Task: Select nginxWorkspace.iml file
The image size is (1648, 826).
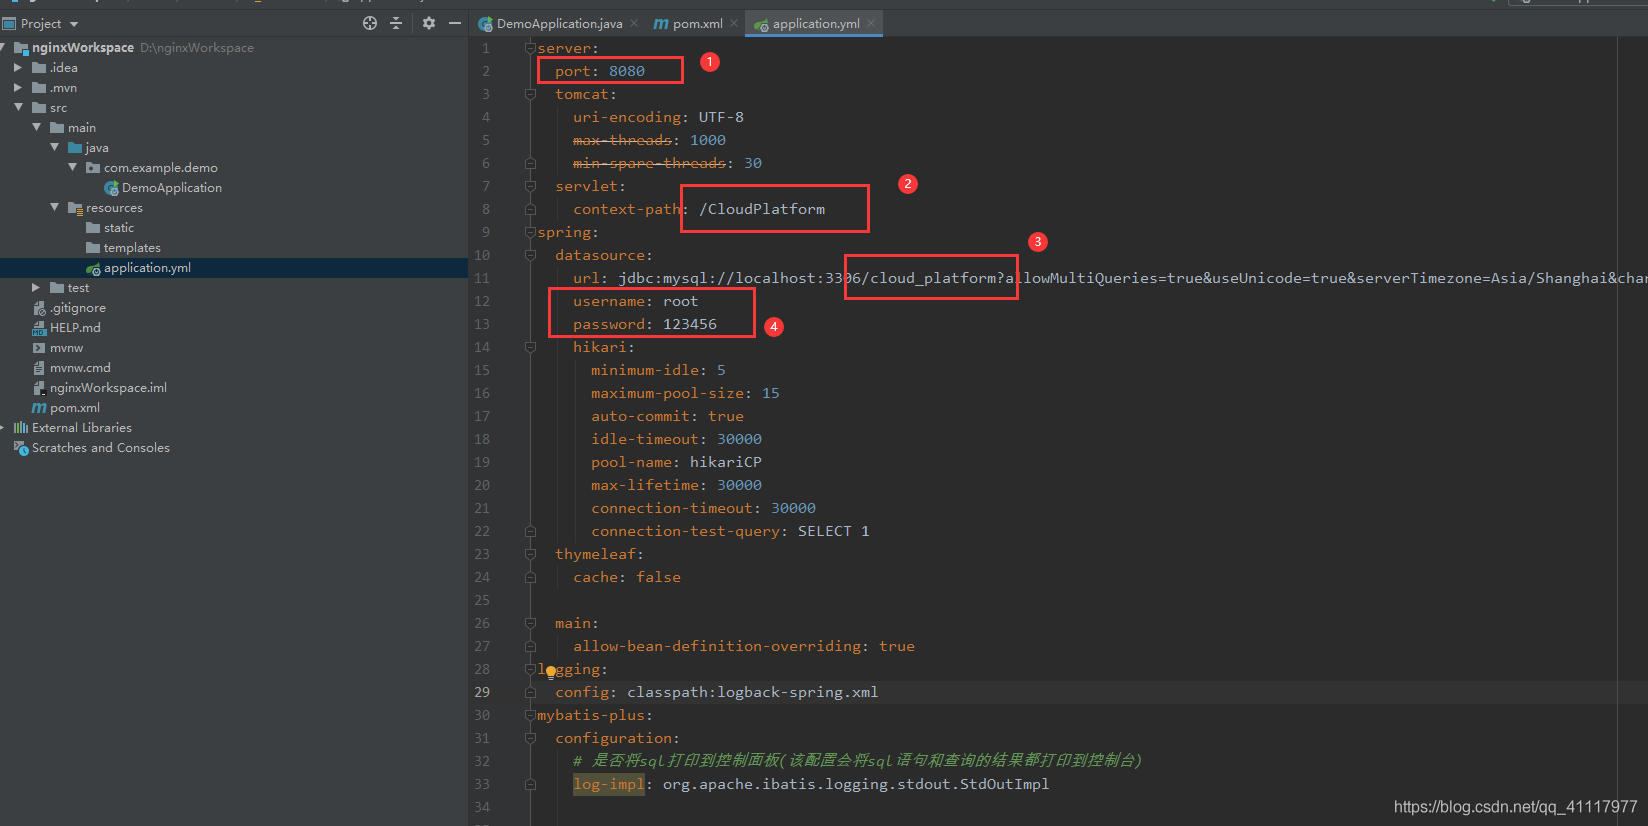Action: point(108,388)
